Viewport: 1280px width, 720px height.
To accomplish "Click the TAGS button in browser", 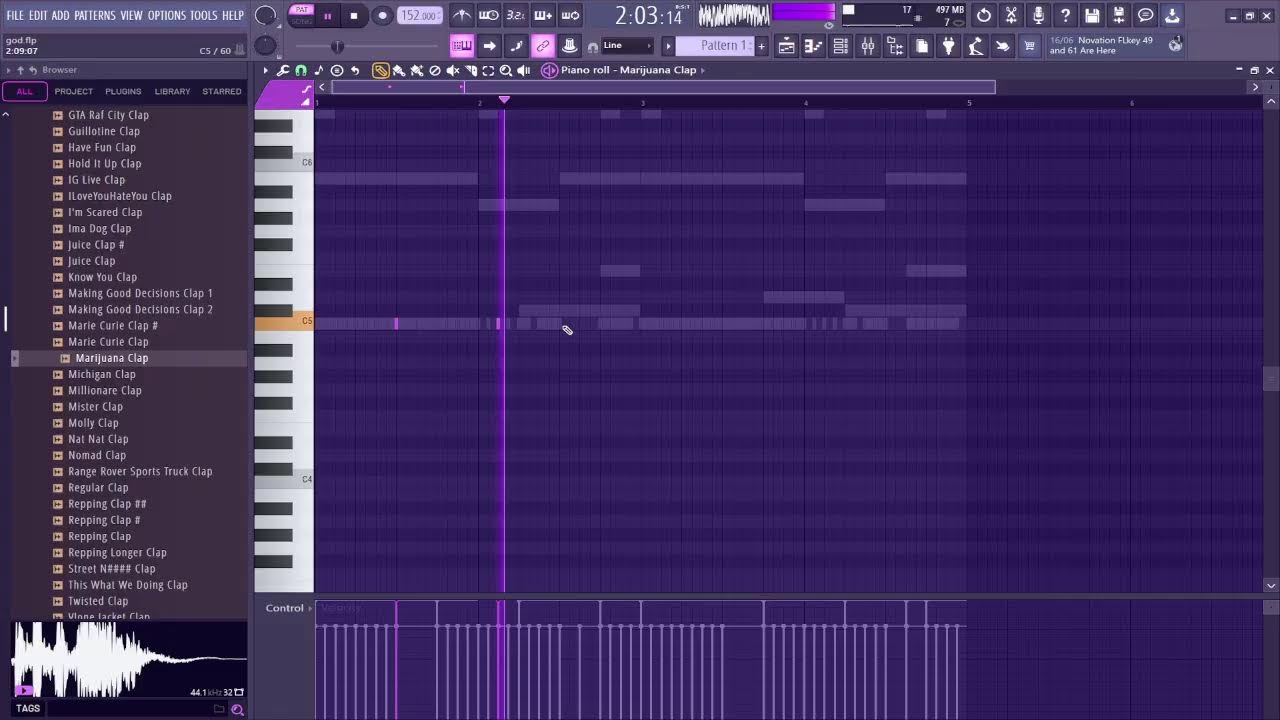I will (x=28, y=708).
